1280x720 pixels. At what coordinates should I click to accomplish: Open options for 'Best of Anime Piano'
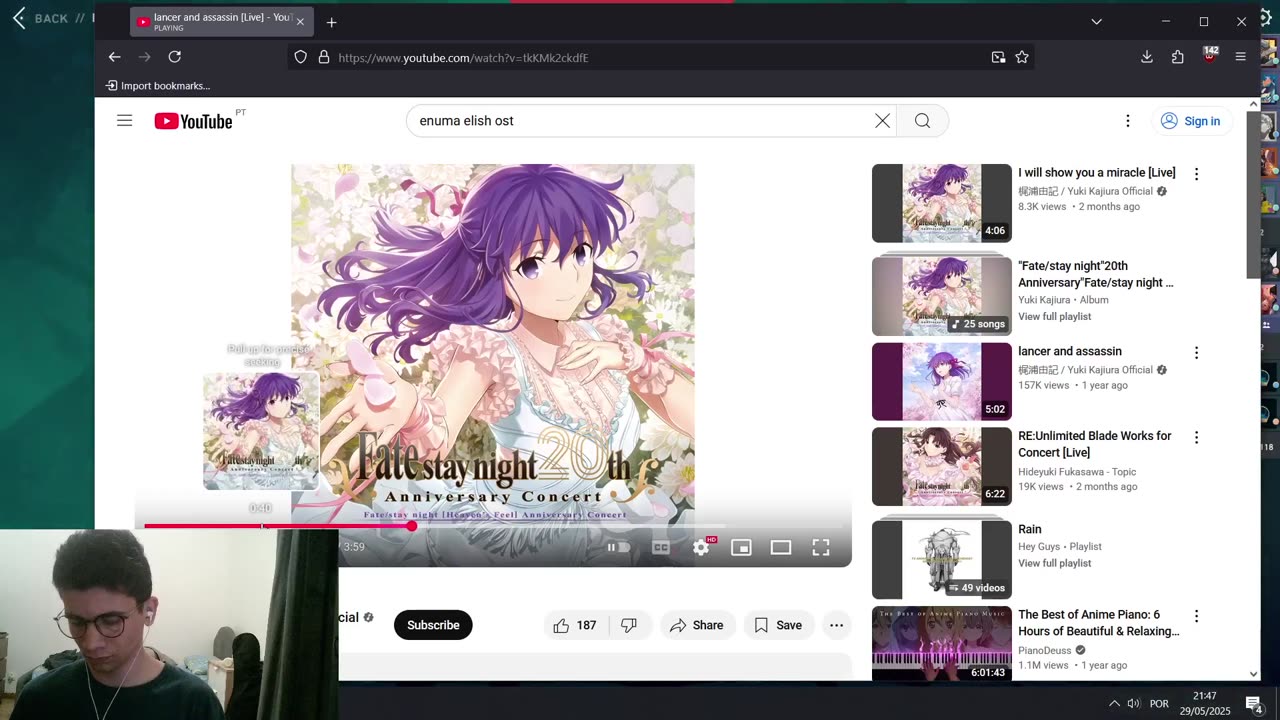[x=1196, y=617]
